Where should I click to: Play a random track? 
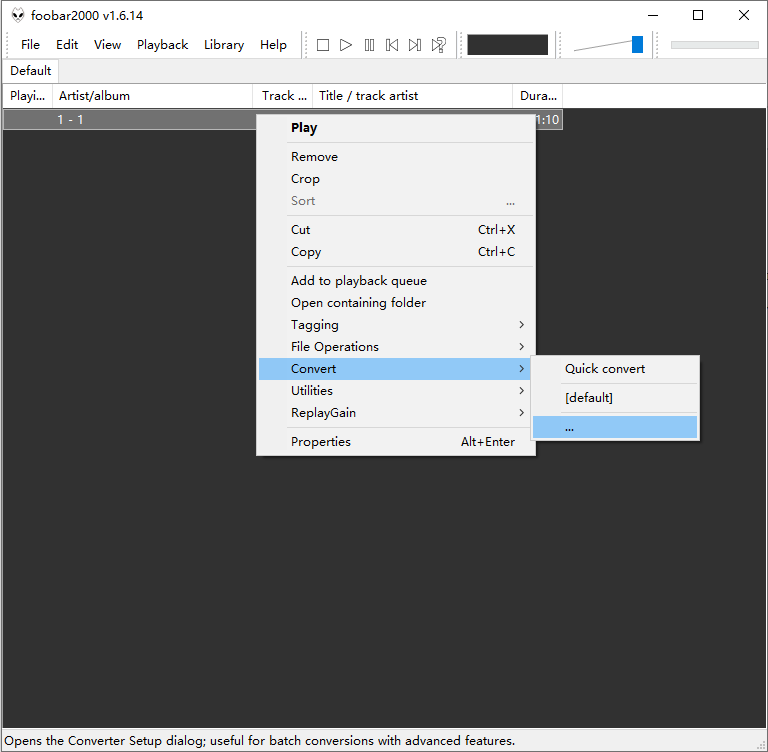pos(438,45)
